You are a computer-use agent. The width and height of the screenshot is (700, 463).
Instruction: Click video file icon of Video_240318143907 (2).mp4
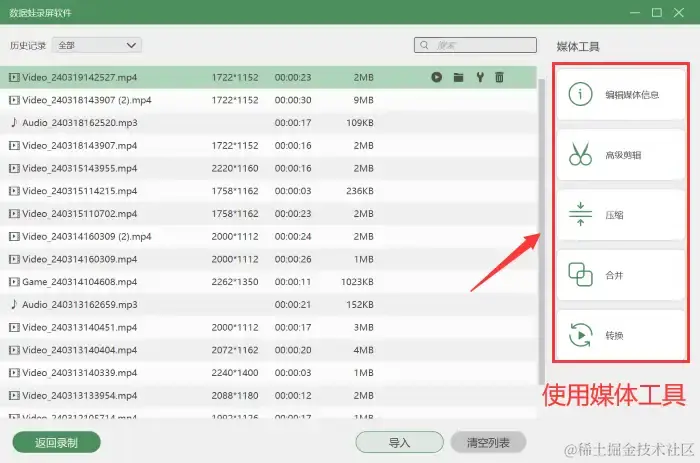coord(14,100)
